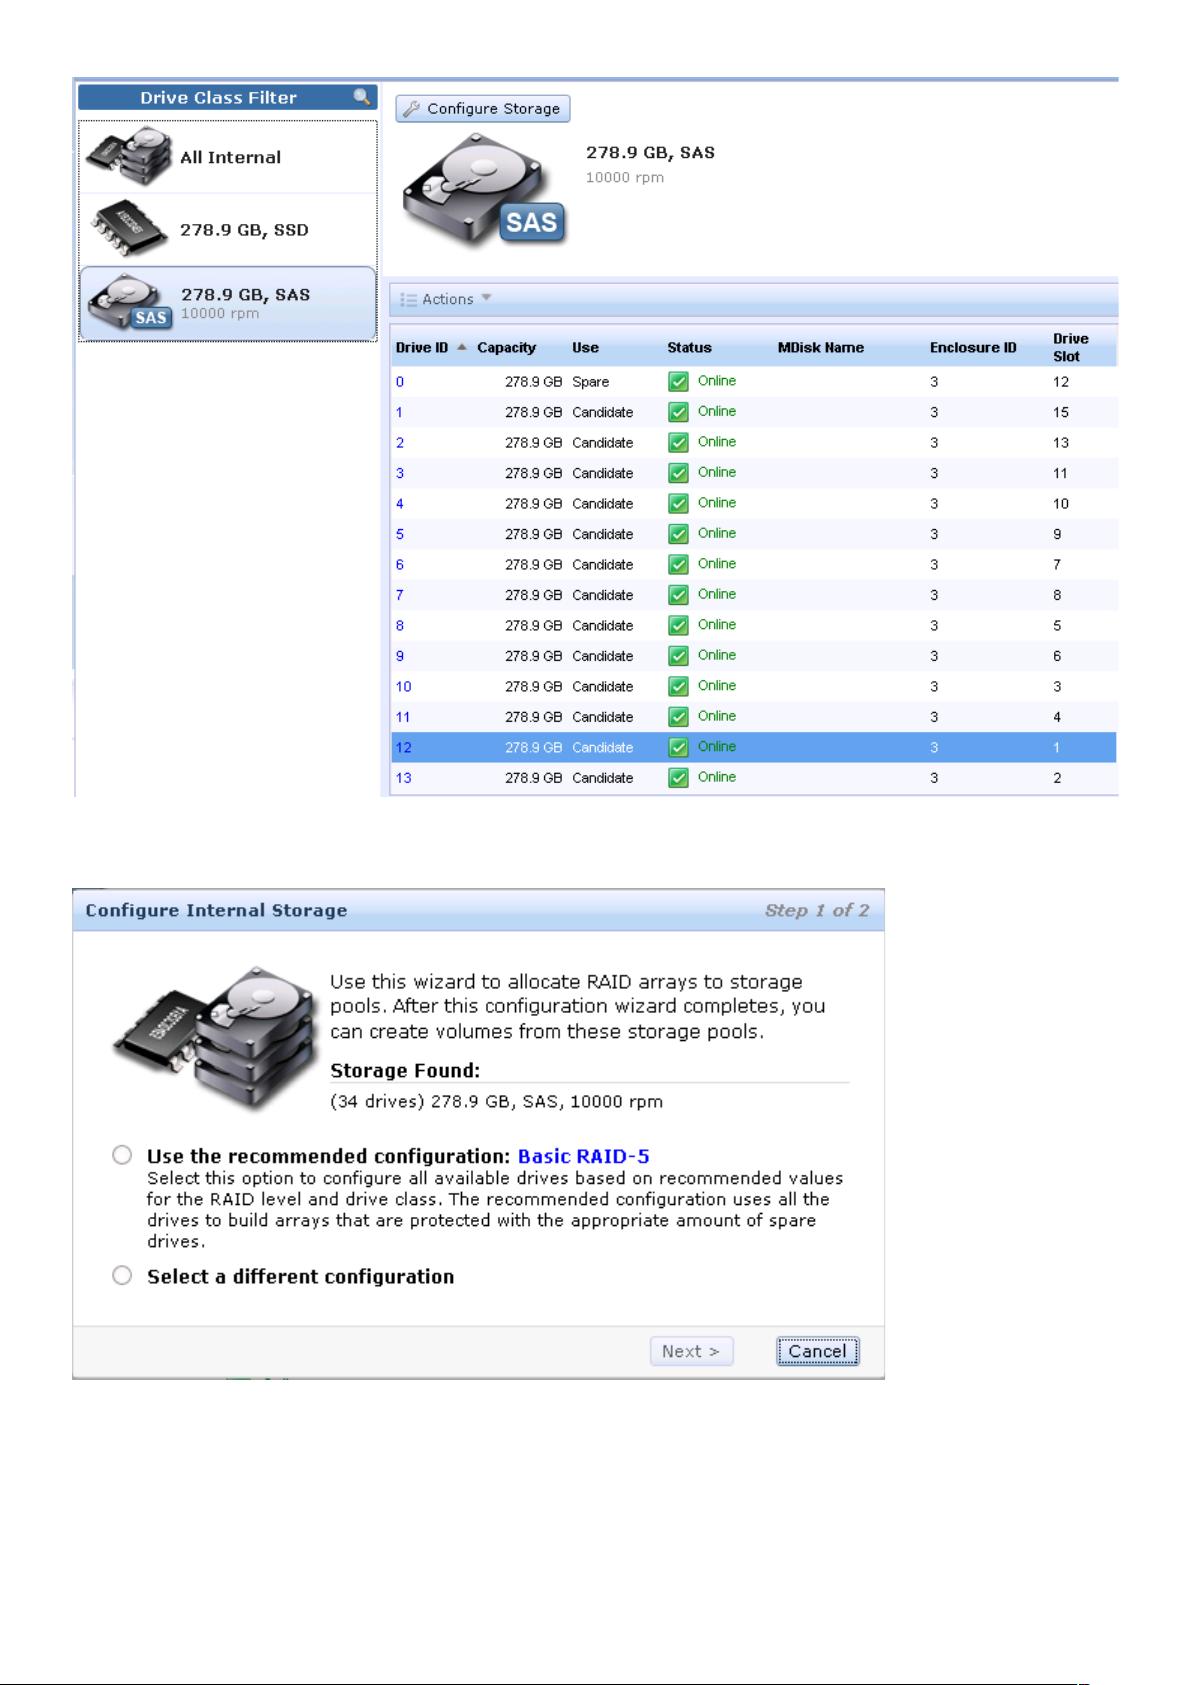Click the Online status check icon for drive 2

pos(678,442)
